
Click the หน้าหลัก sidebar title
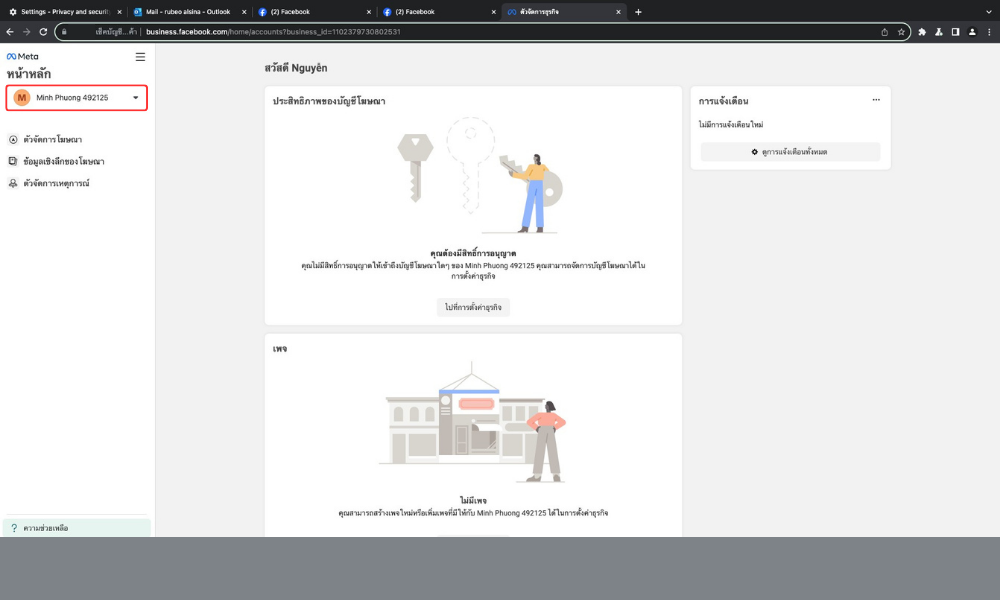(29, 74)
